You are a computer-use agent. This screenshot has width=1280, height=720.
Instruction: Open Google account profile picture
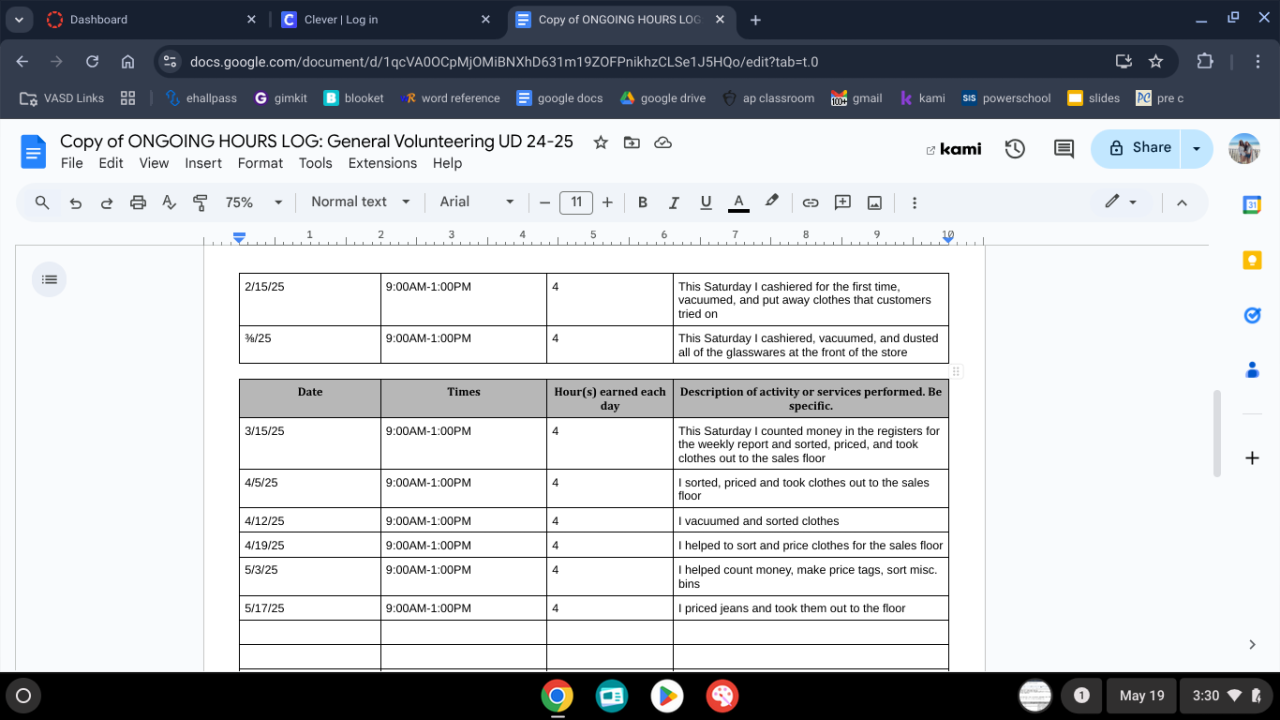pos(1244,149)
